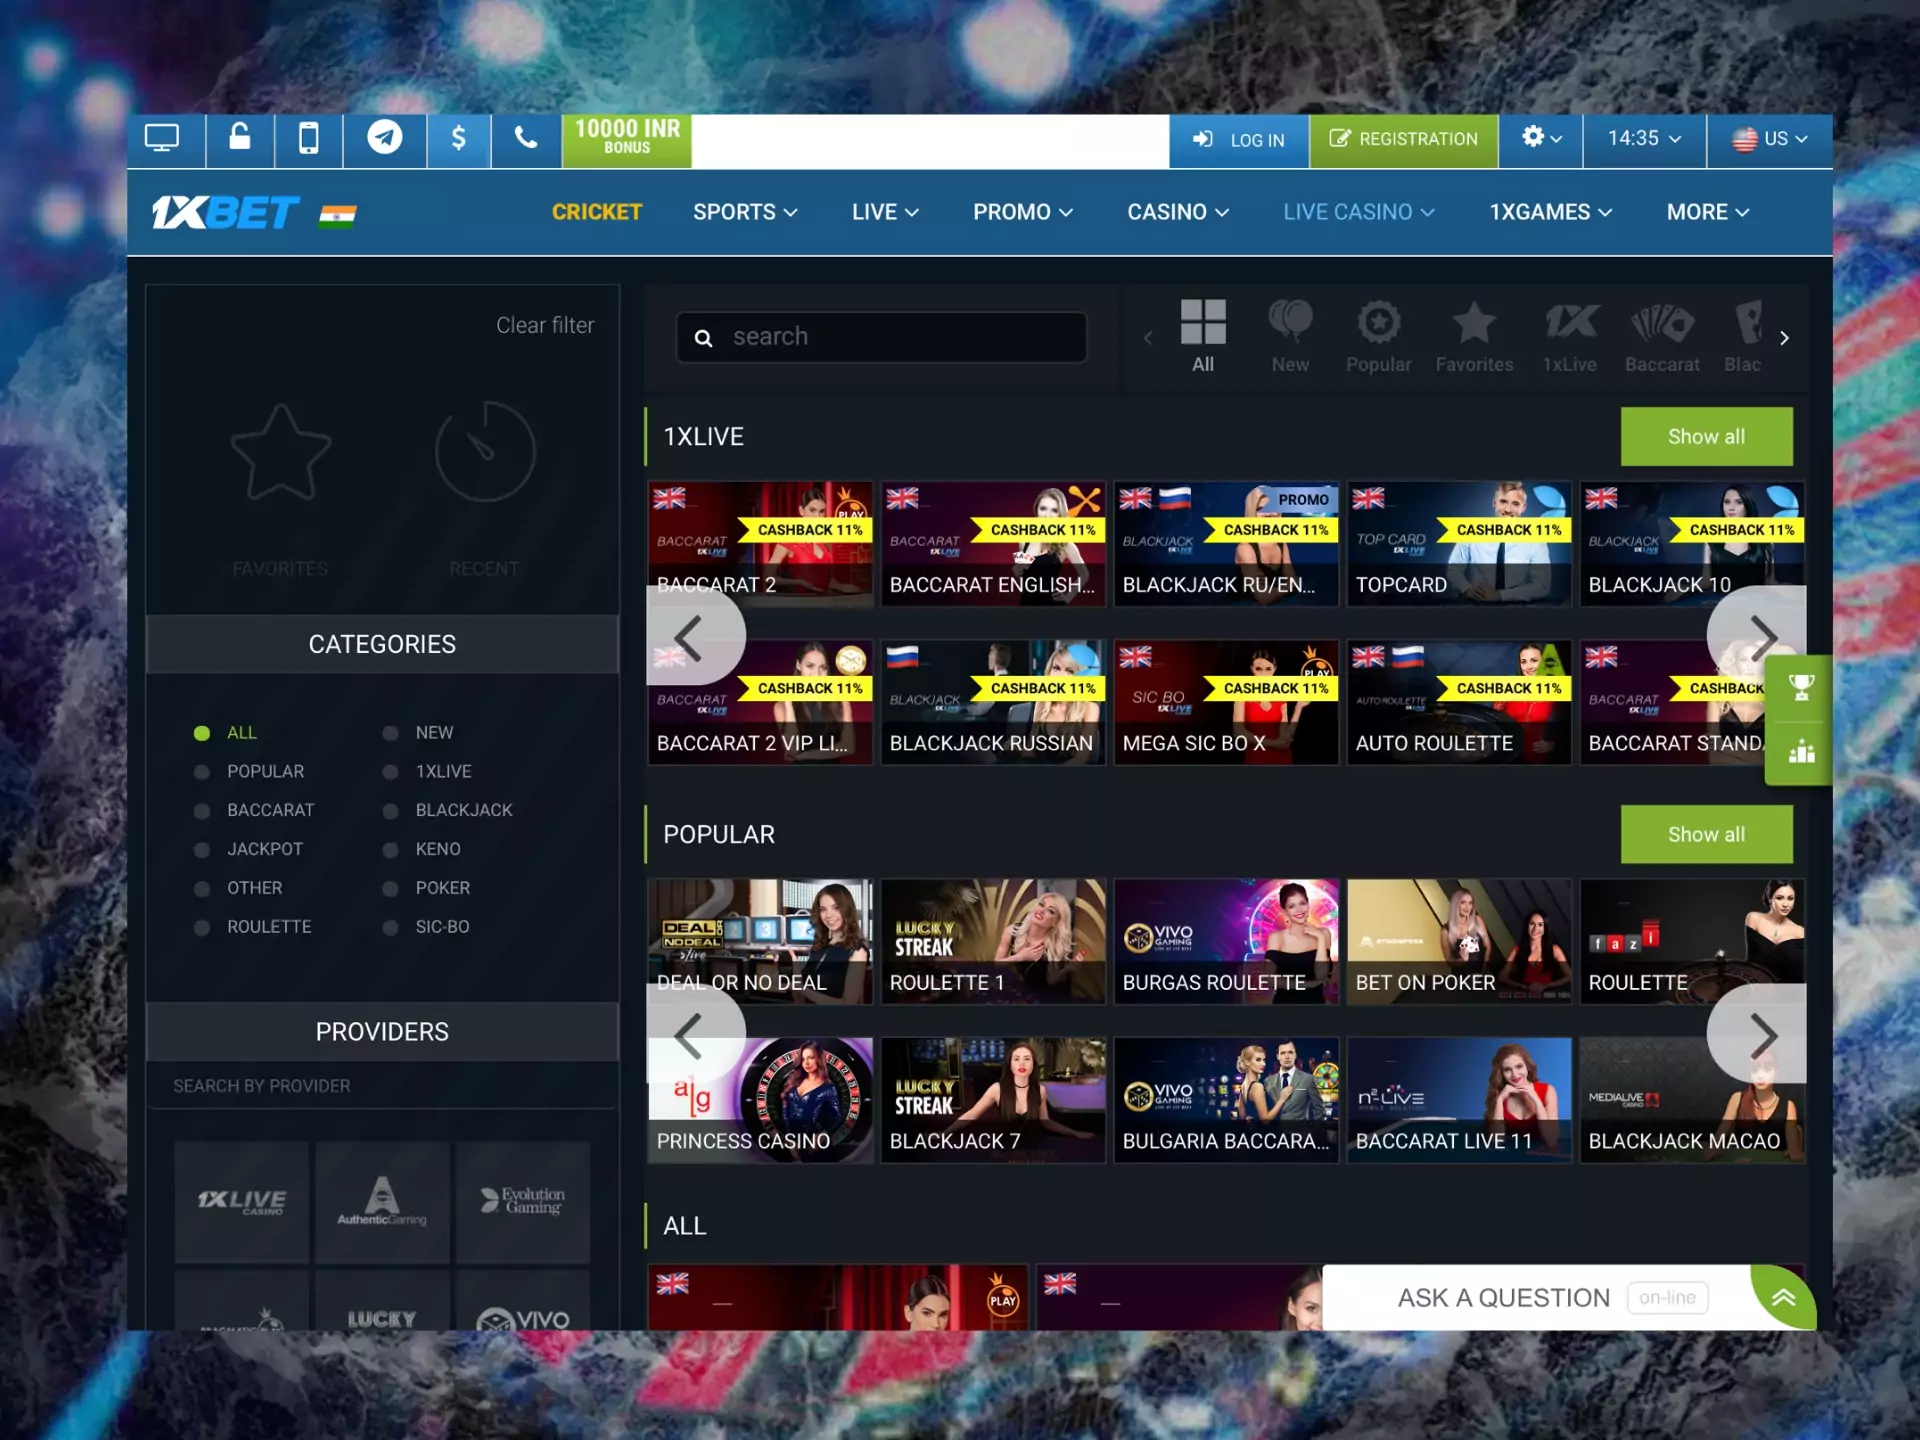Select the ROULETTE category radio
Viewport: 1920px width, 1440px height.
click(x=202, y=928)
